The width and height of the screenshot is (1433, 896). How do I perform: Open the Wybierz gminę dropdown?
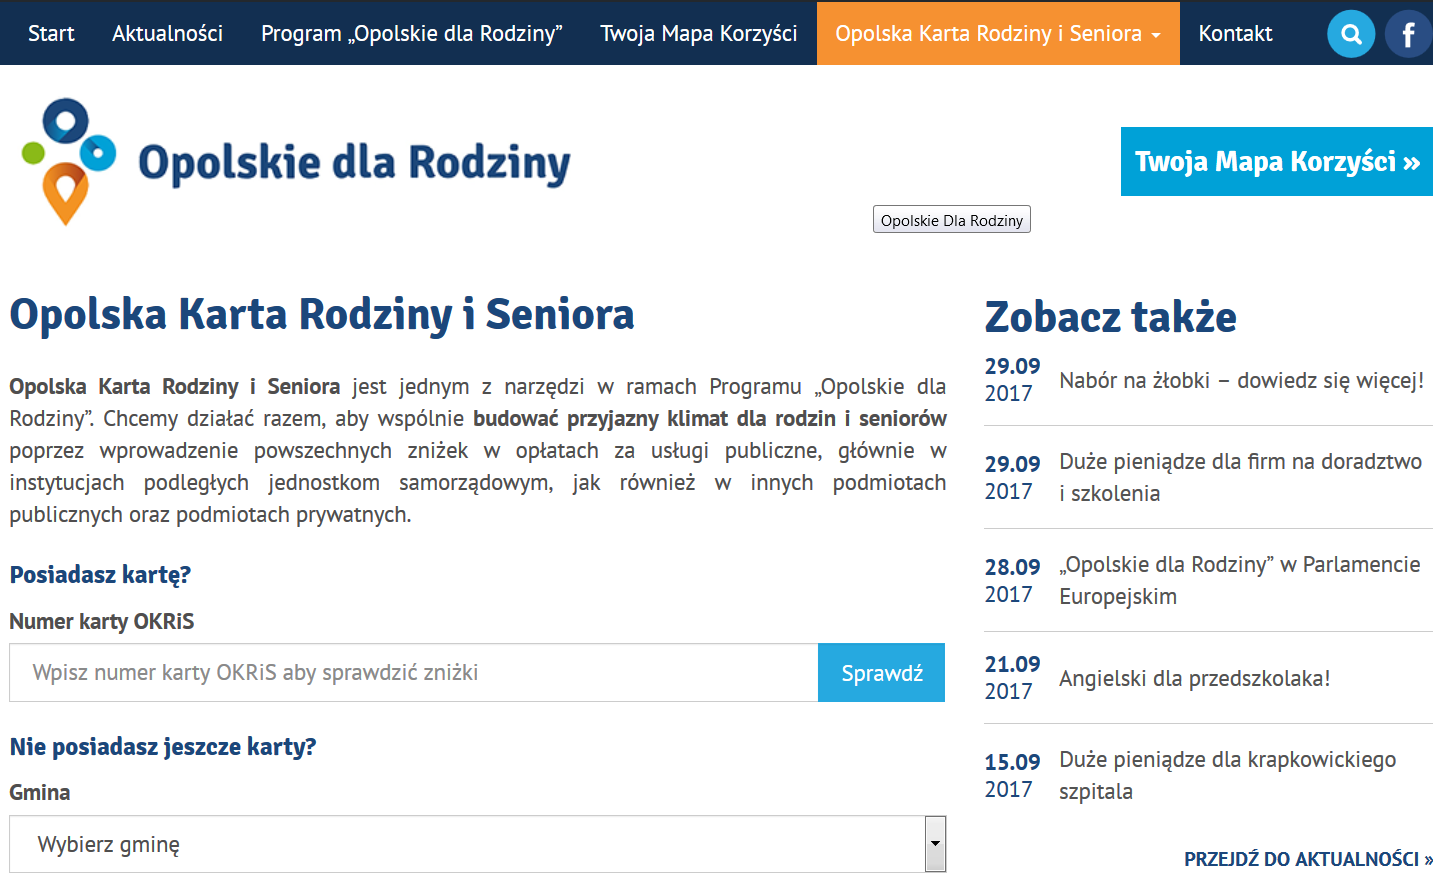click(x=466, y=844)
